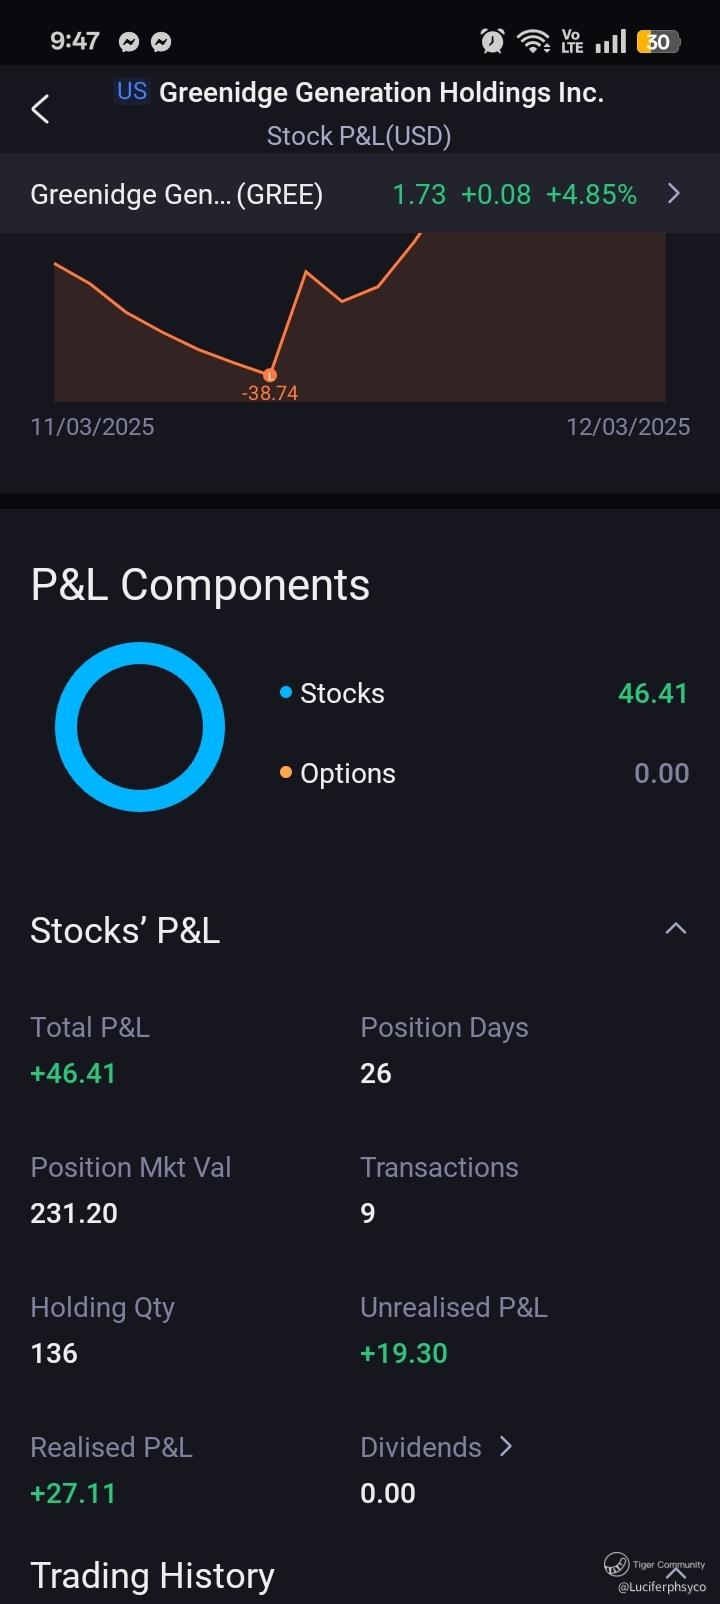The width and height of the screenshot is (720, 1604).
Task: Tap the battery level indicator
Action: pos(658,41)
